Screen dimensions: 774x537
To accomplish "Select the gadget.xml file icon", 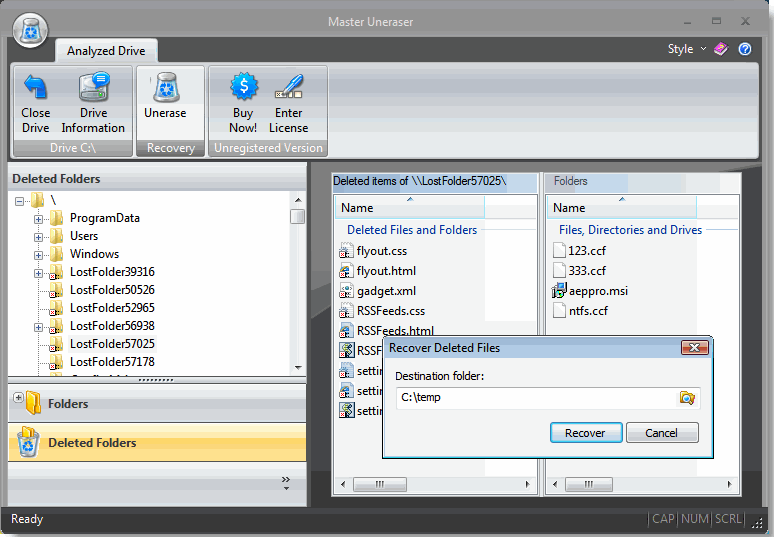I will (347, 291).
